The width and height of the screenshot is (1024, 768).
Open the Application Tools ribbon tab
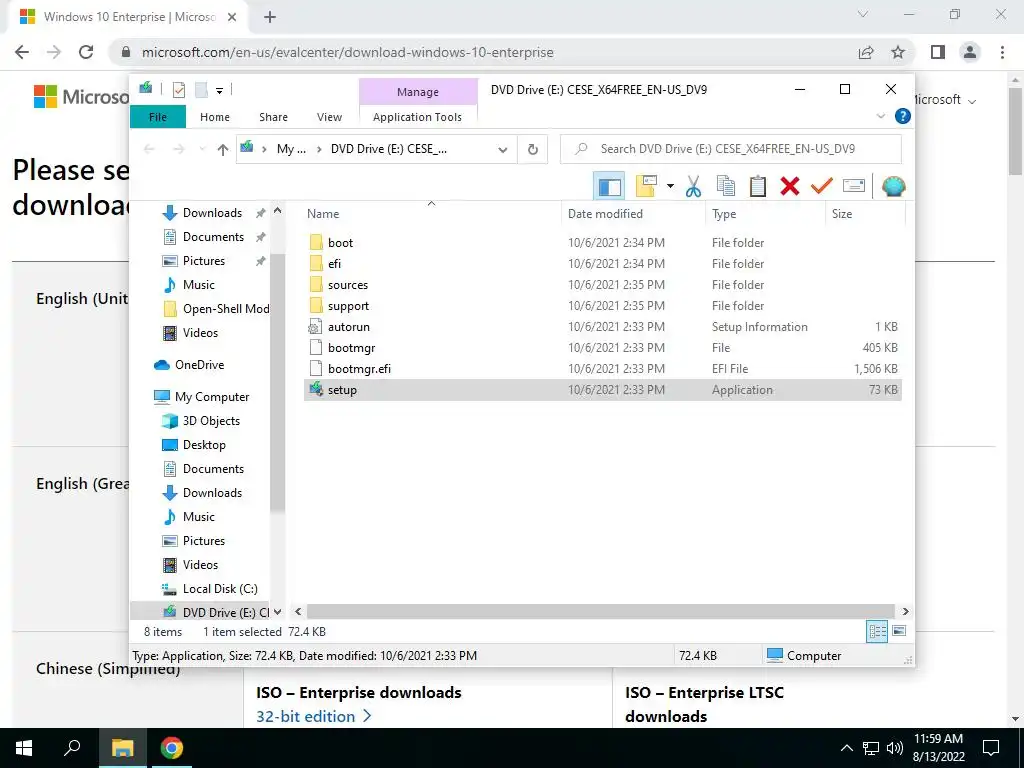point(417,117)
